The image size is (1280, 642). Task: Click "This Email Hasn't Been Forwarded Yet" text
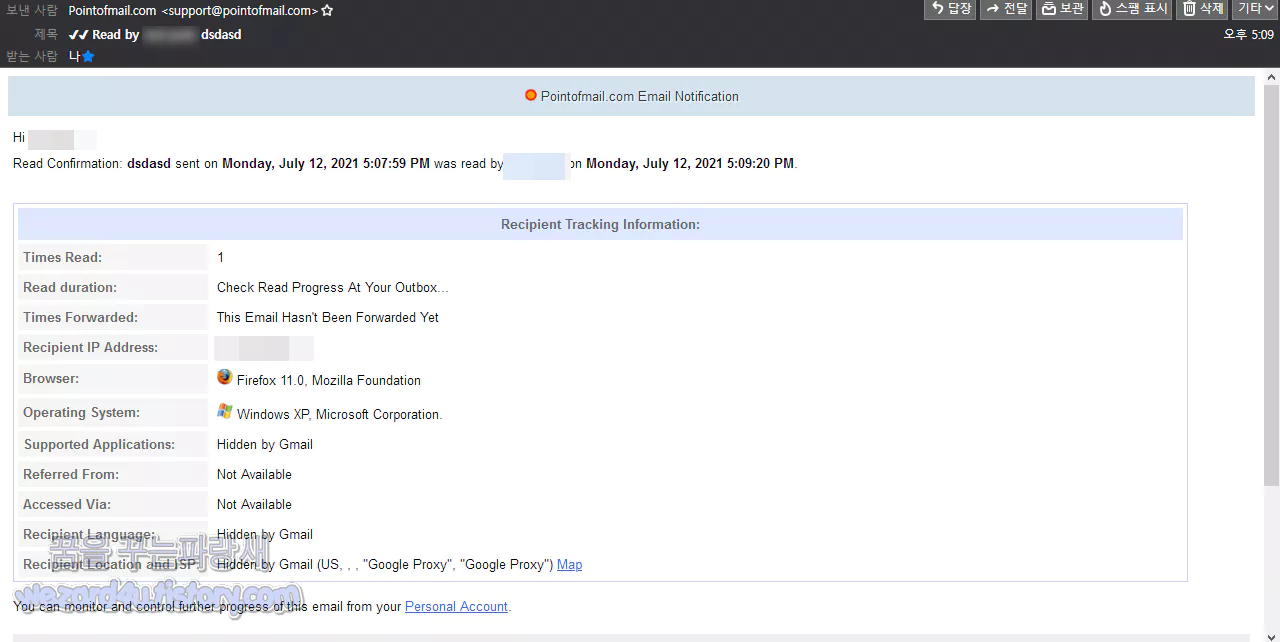[x=328, y=318]
